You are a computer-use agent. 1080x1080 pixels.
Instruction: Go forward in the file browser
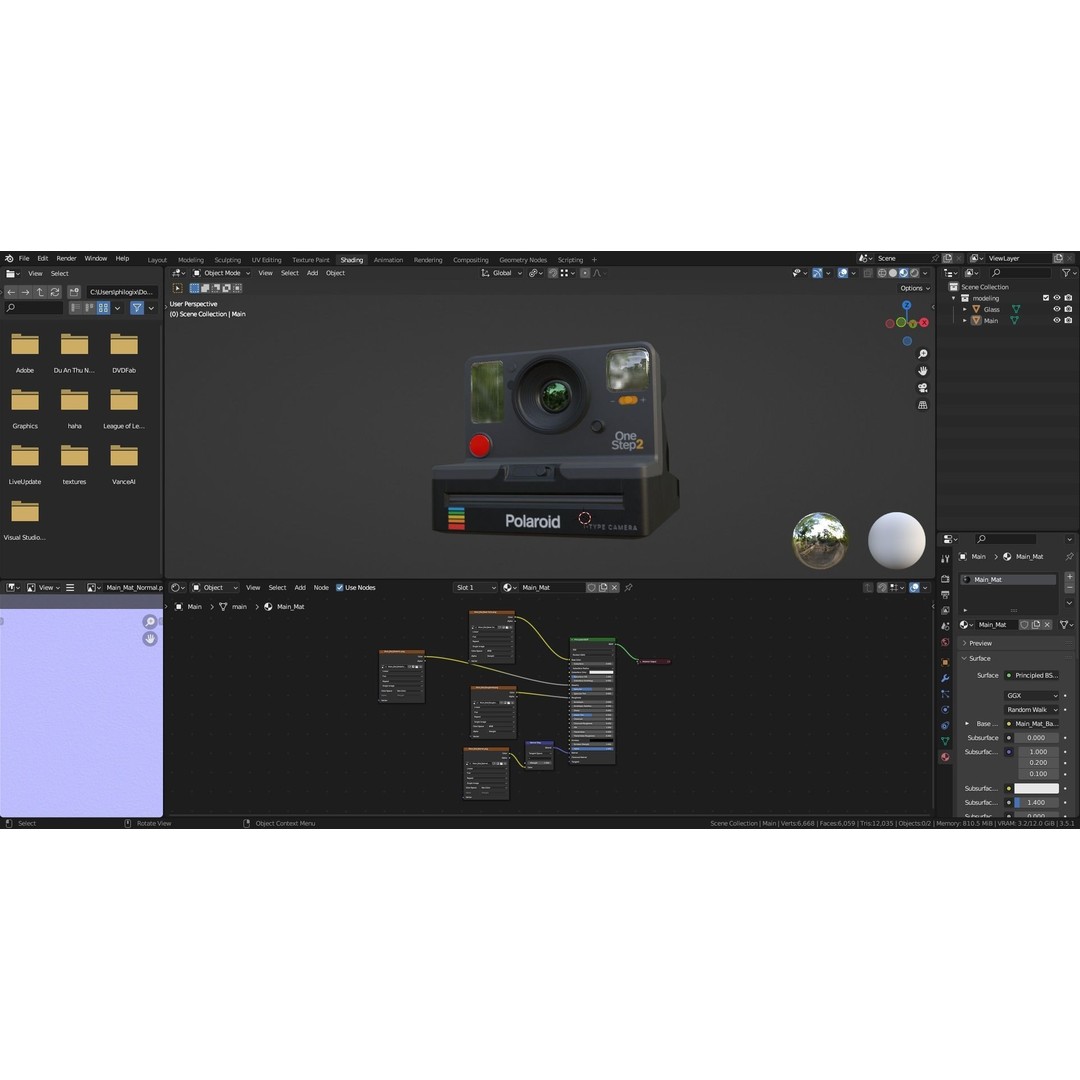pyautogui.click(x=25, y=292)
